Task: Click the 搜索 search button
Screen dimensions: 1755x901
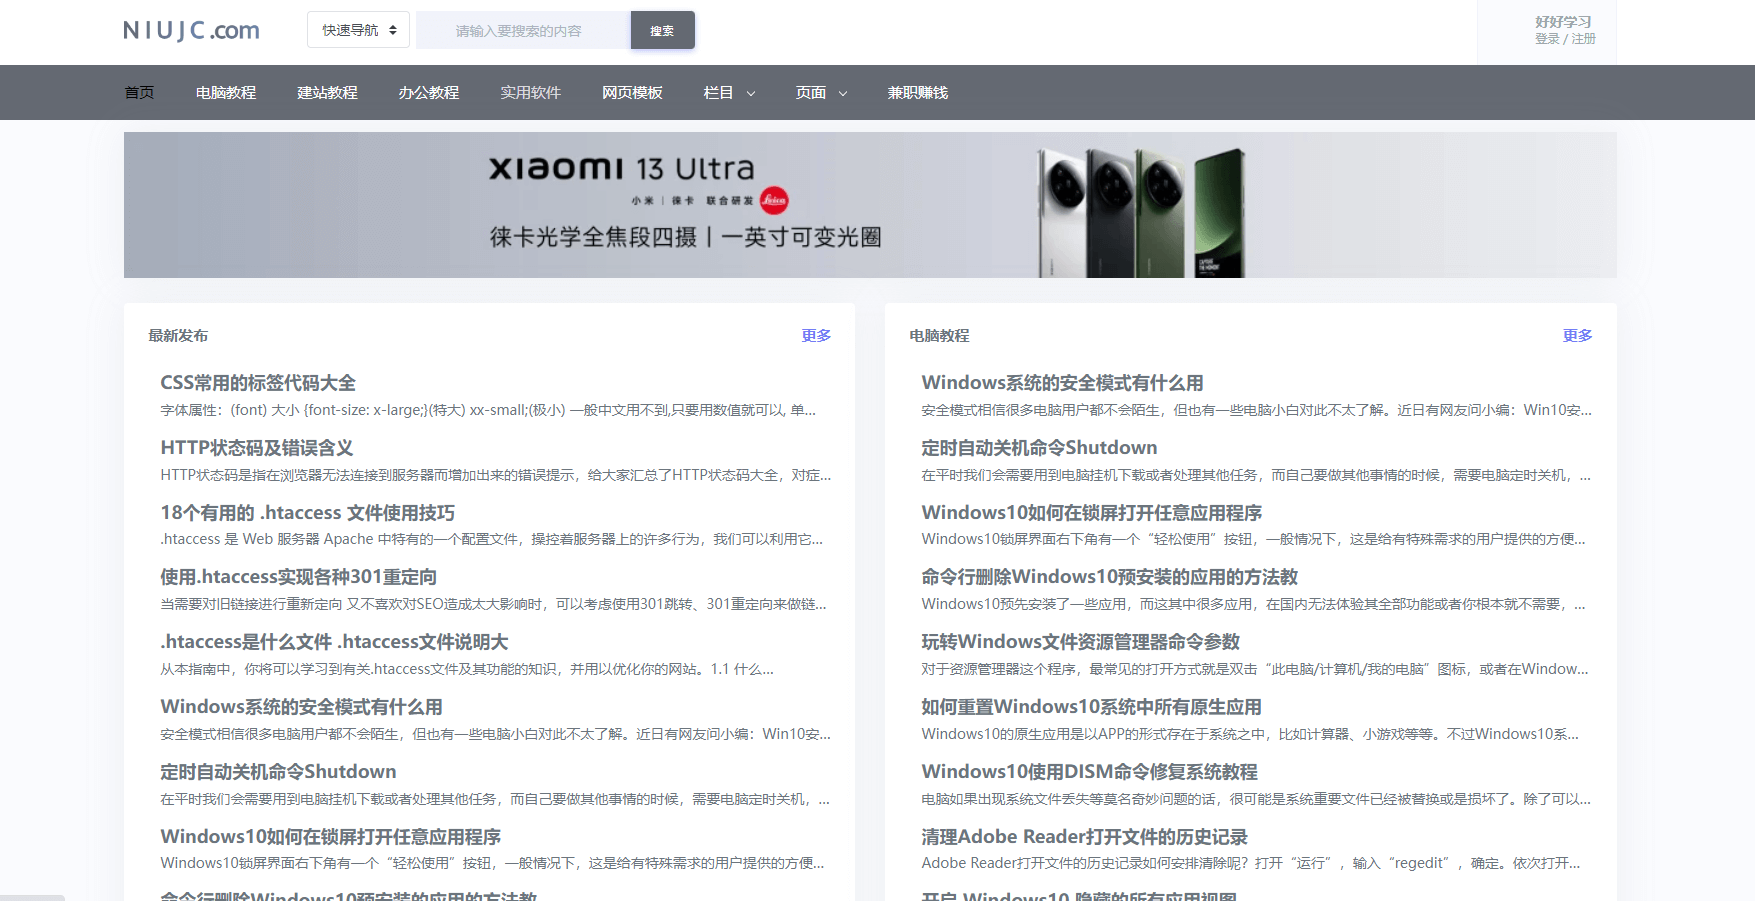Action: point(662,30)
